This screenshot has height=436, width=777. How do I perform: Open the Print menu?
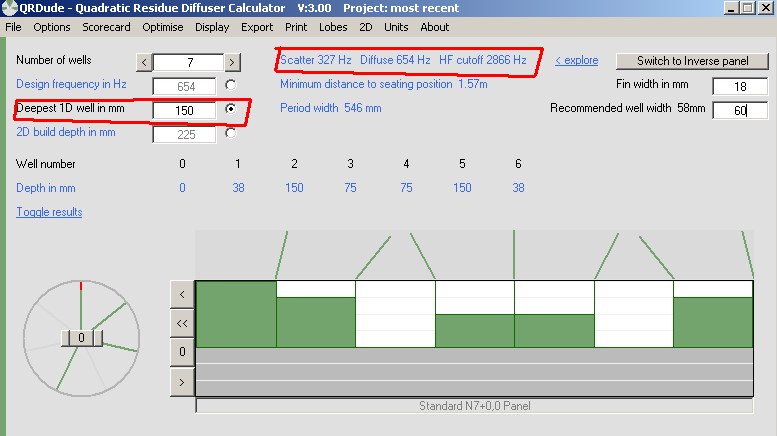(x=296, y=27)
